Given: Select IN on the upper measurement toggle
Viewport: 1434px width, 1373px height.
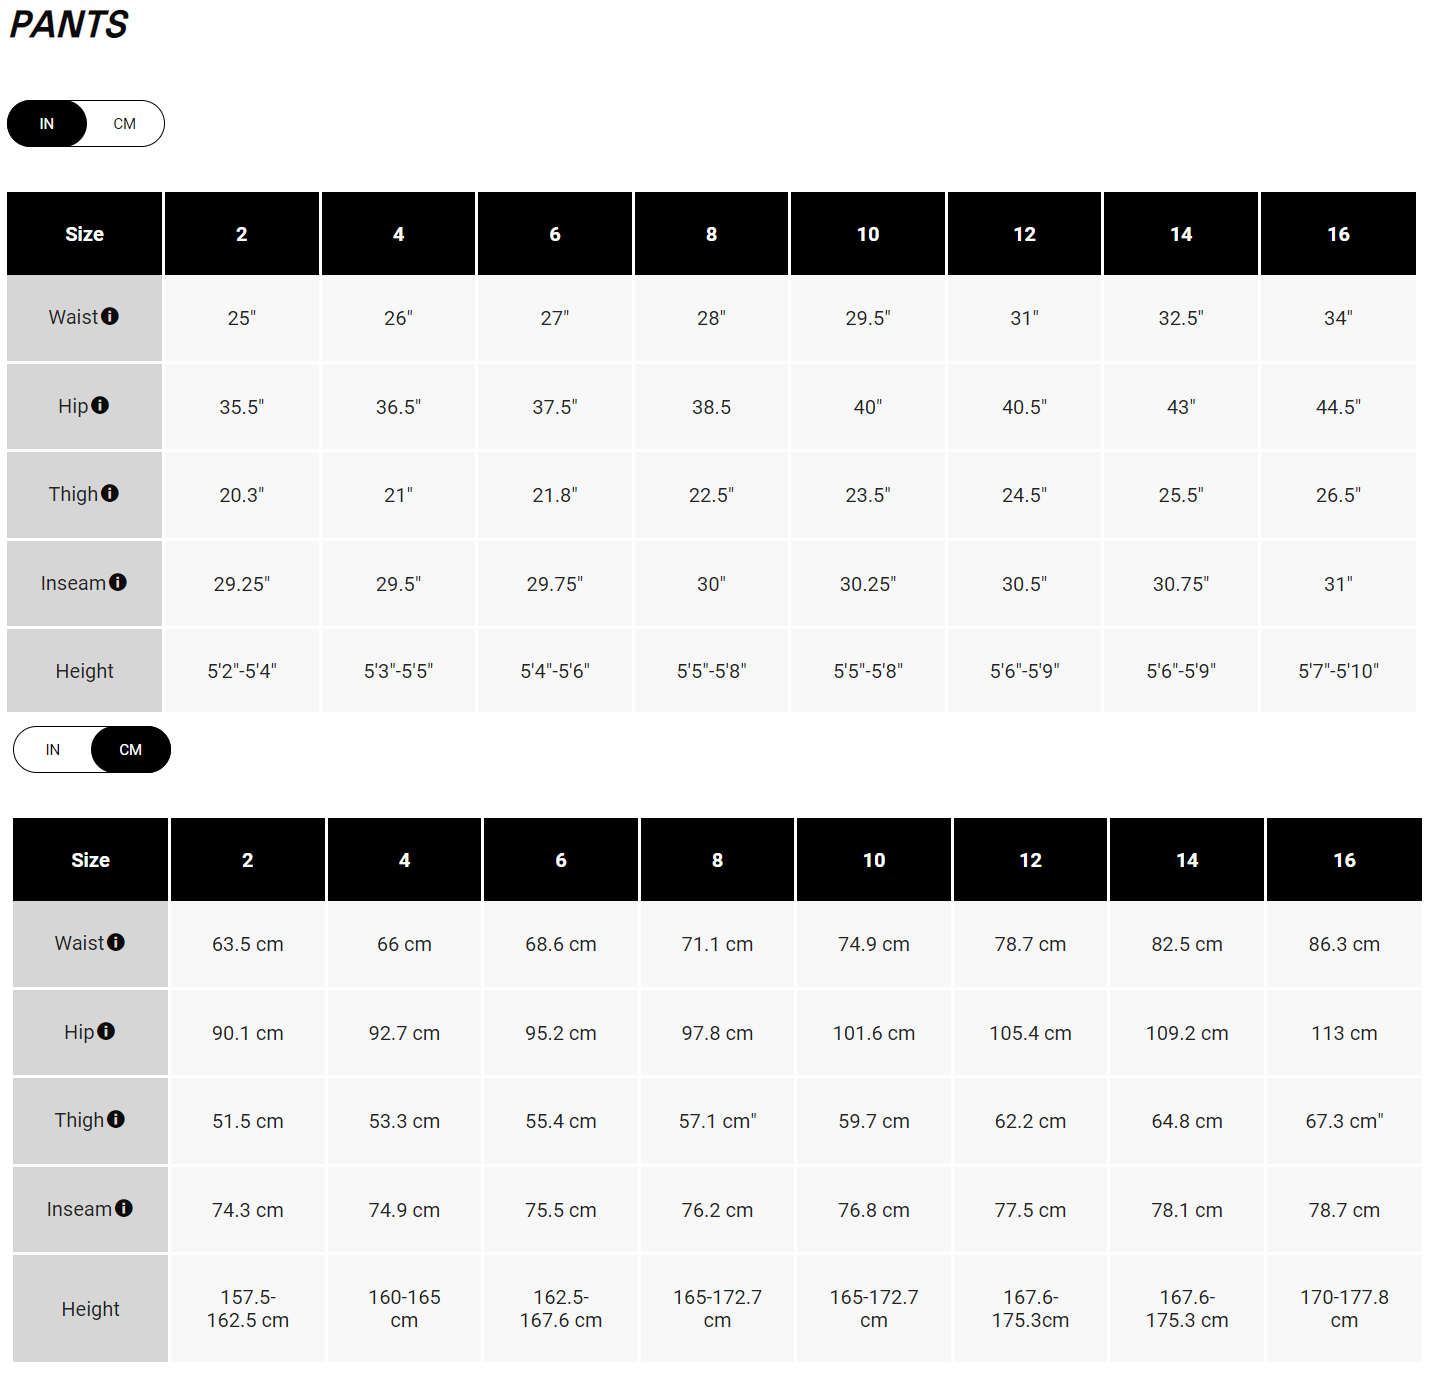Looking at the screenshot, I should coord(46,123).
